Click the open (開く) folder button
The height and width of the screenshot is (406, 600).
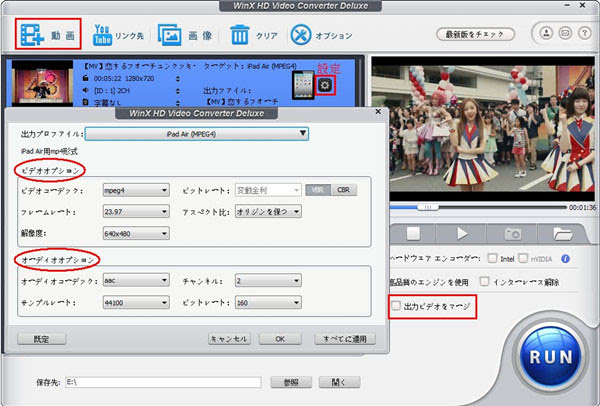[x=339, y=382]
